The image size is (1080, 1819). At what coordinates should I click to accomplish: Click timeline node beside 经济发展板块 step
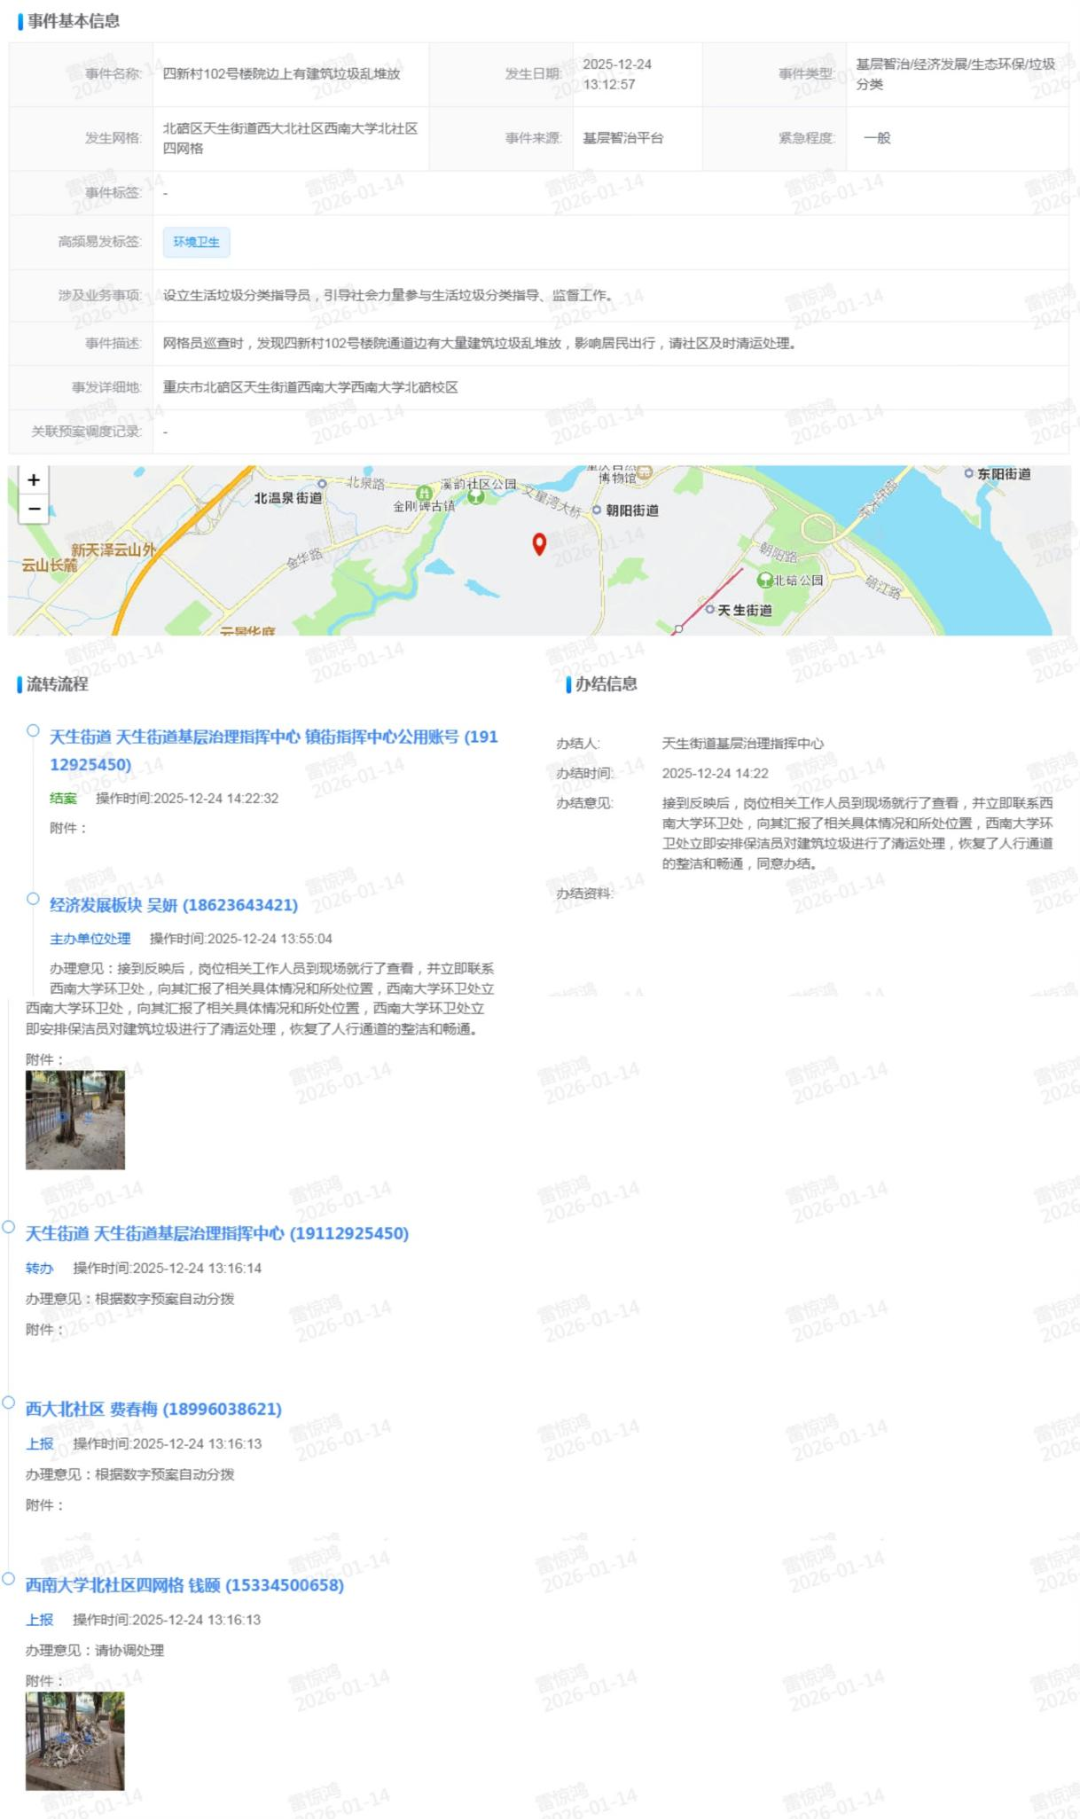[33, 899]
